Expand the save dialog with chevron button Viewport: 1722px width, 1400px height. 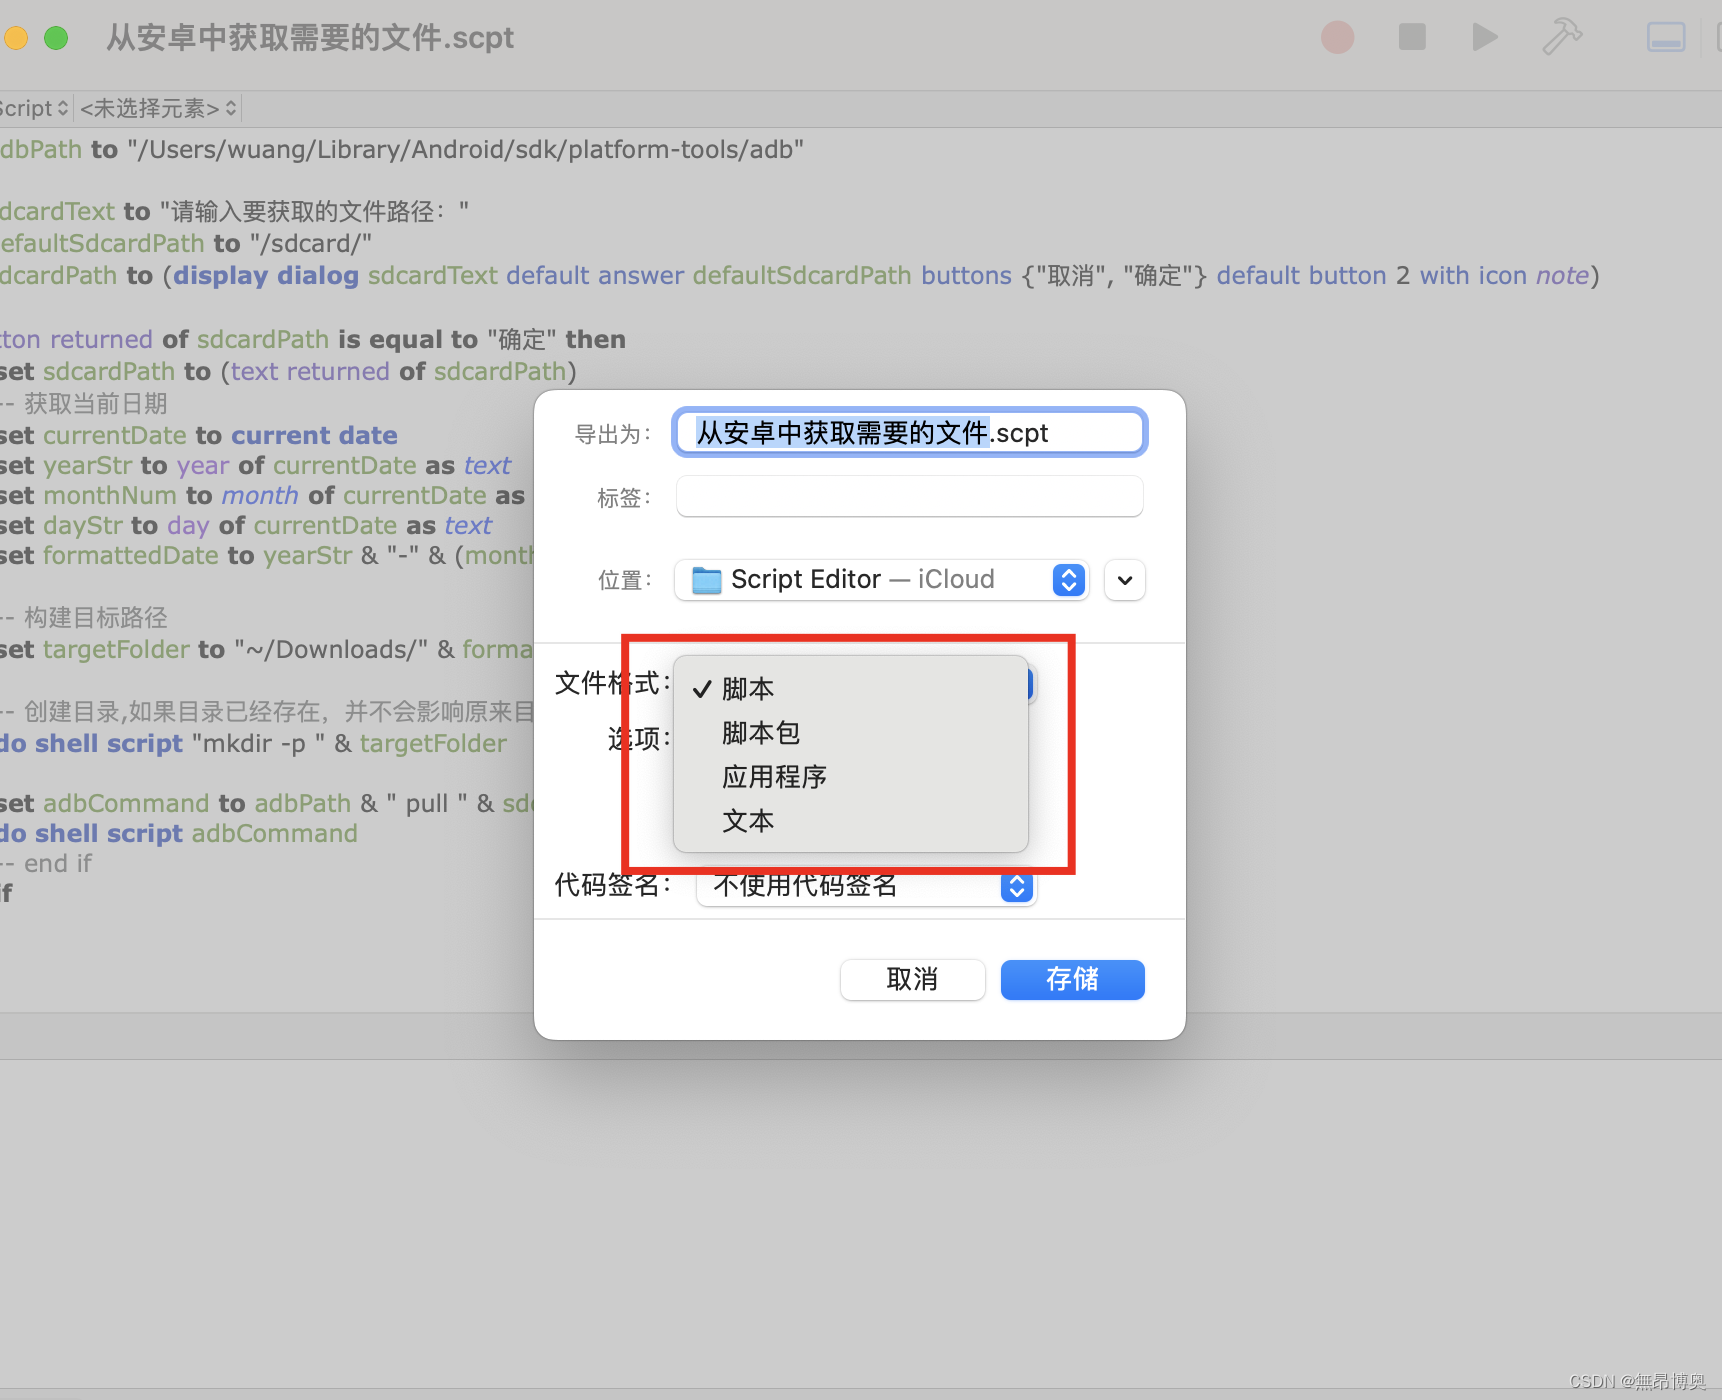[x=1125, y=580]
